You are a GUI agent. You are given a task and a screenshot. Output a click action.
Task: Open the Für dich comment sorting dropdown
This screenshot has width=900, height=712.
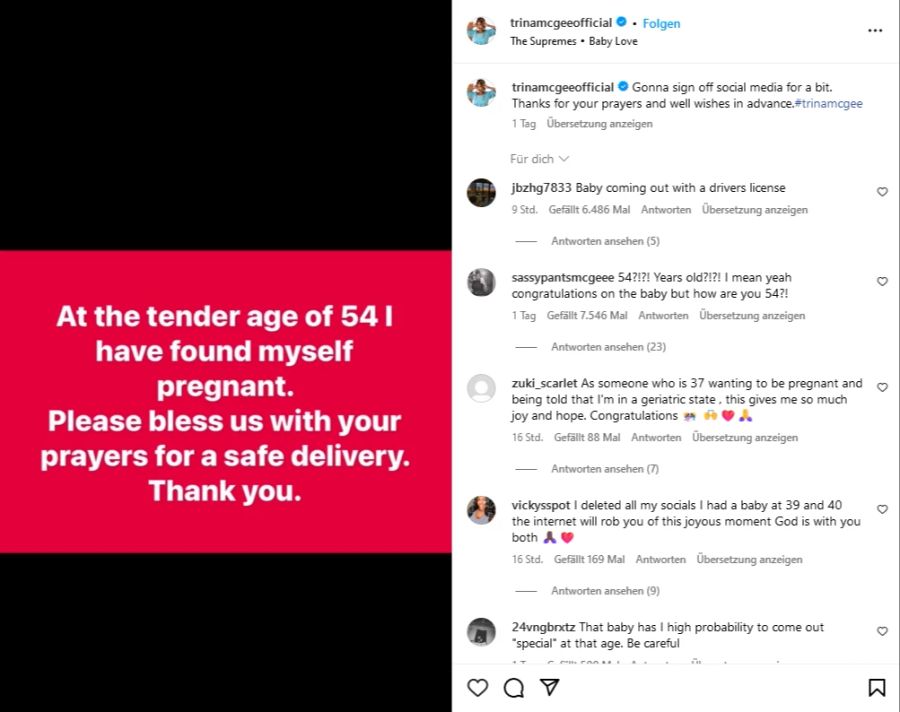point(539,159)
